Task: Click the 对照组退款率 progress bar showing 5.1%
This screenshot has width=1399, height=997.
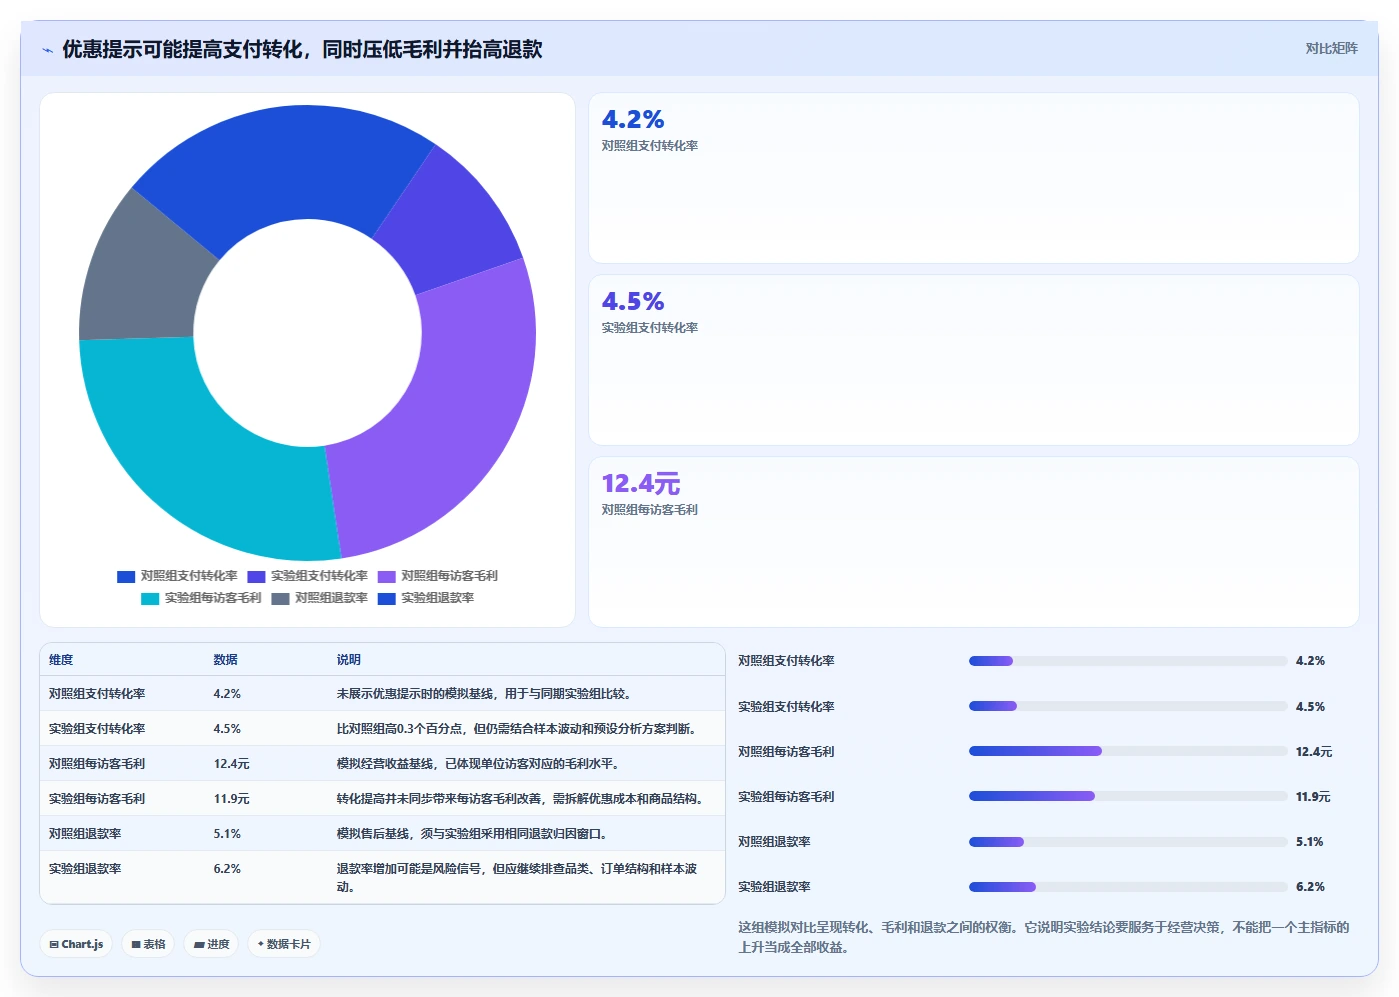Action: [x=1128, y=842]
